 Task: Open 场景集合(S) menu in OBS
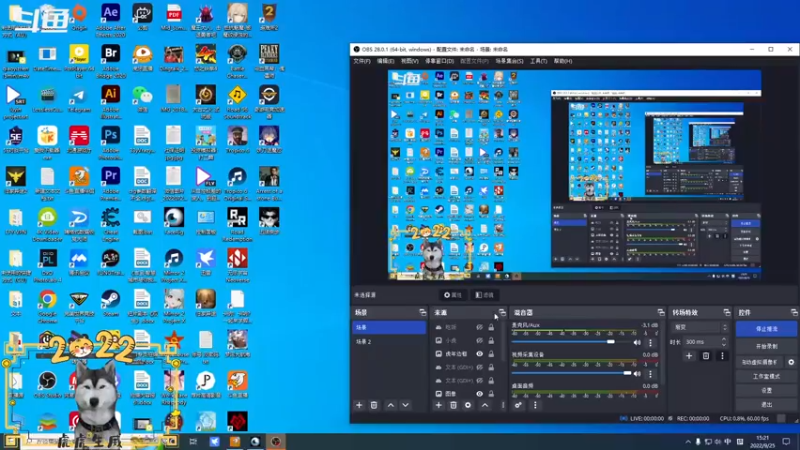tap(509, 61)
